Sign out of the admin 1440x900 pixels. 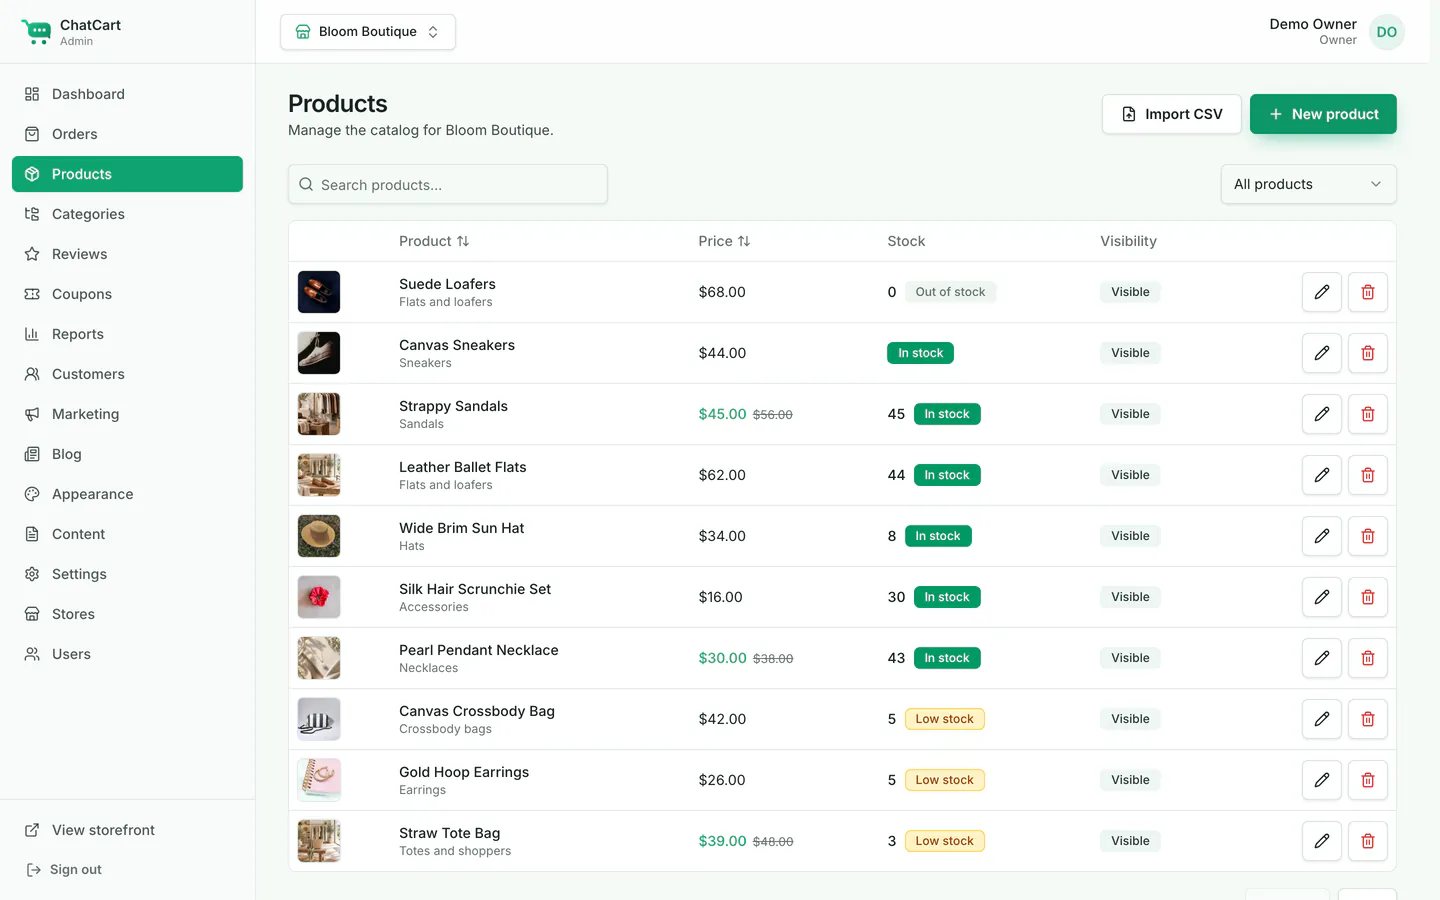point(64,870)
